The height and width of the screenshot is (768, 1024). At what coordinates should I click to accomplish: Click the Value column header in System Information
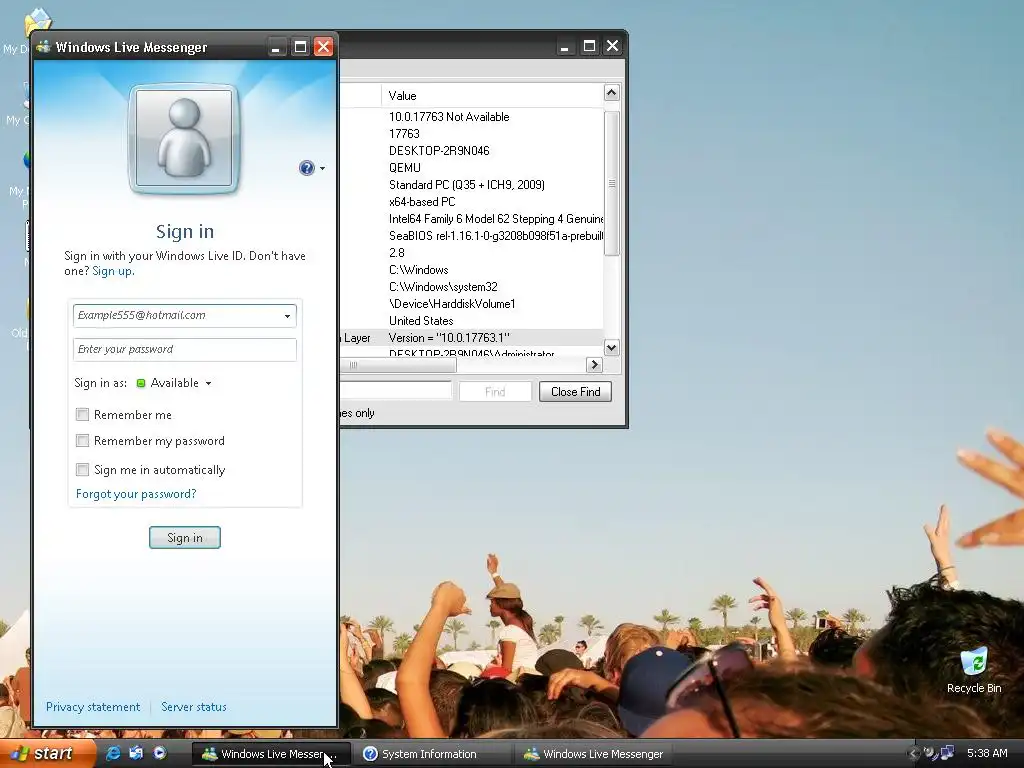[x=492, y=95]
